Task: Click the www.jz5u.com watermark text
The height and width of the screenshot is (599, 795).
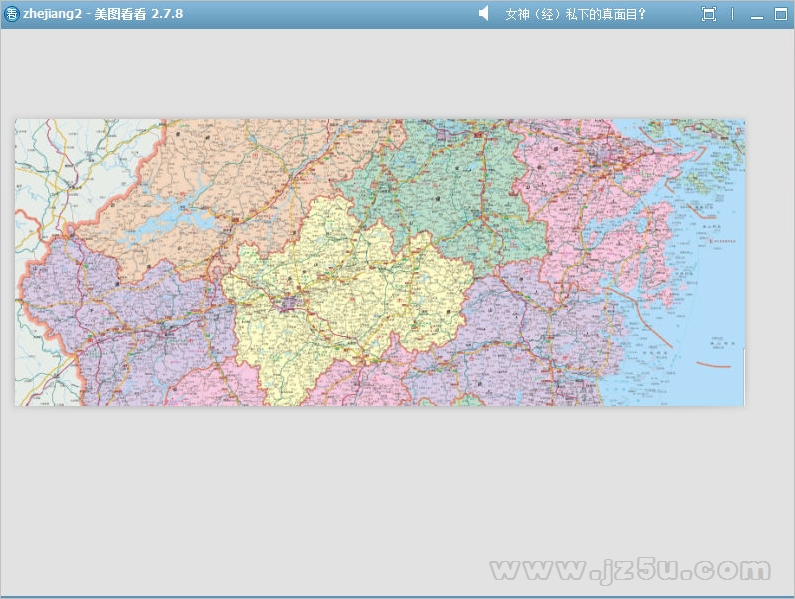Action: click(630, 570)
